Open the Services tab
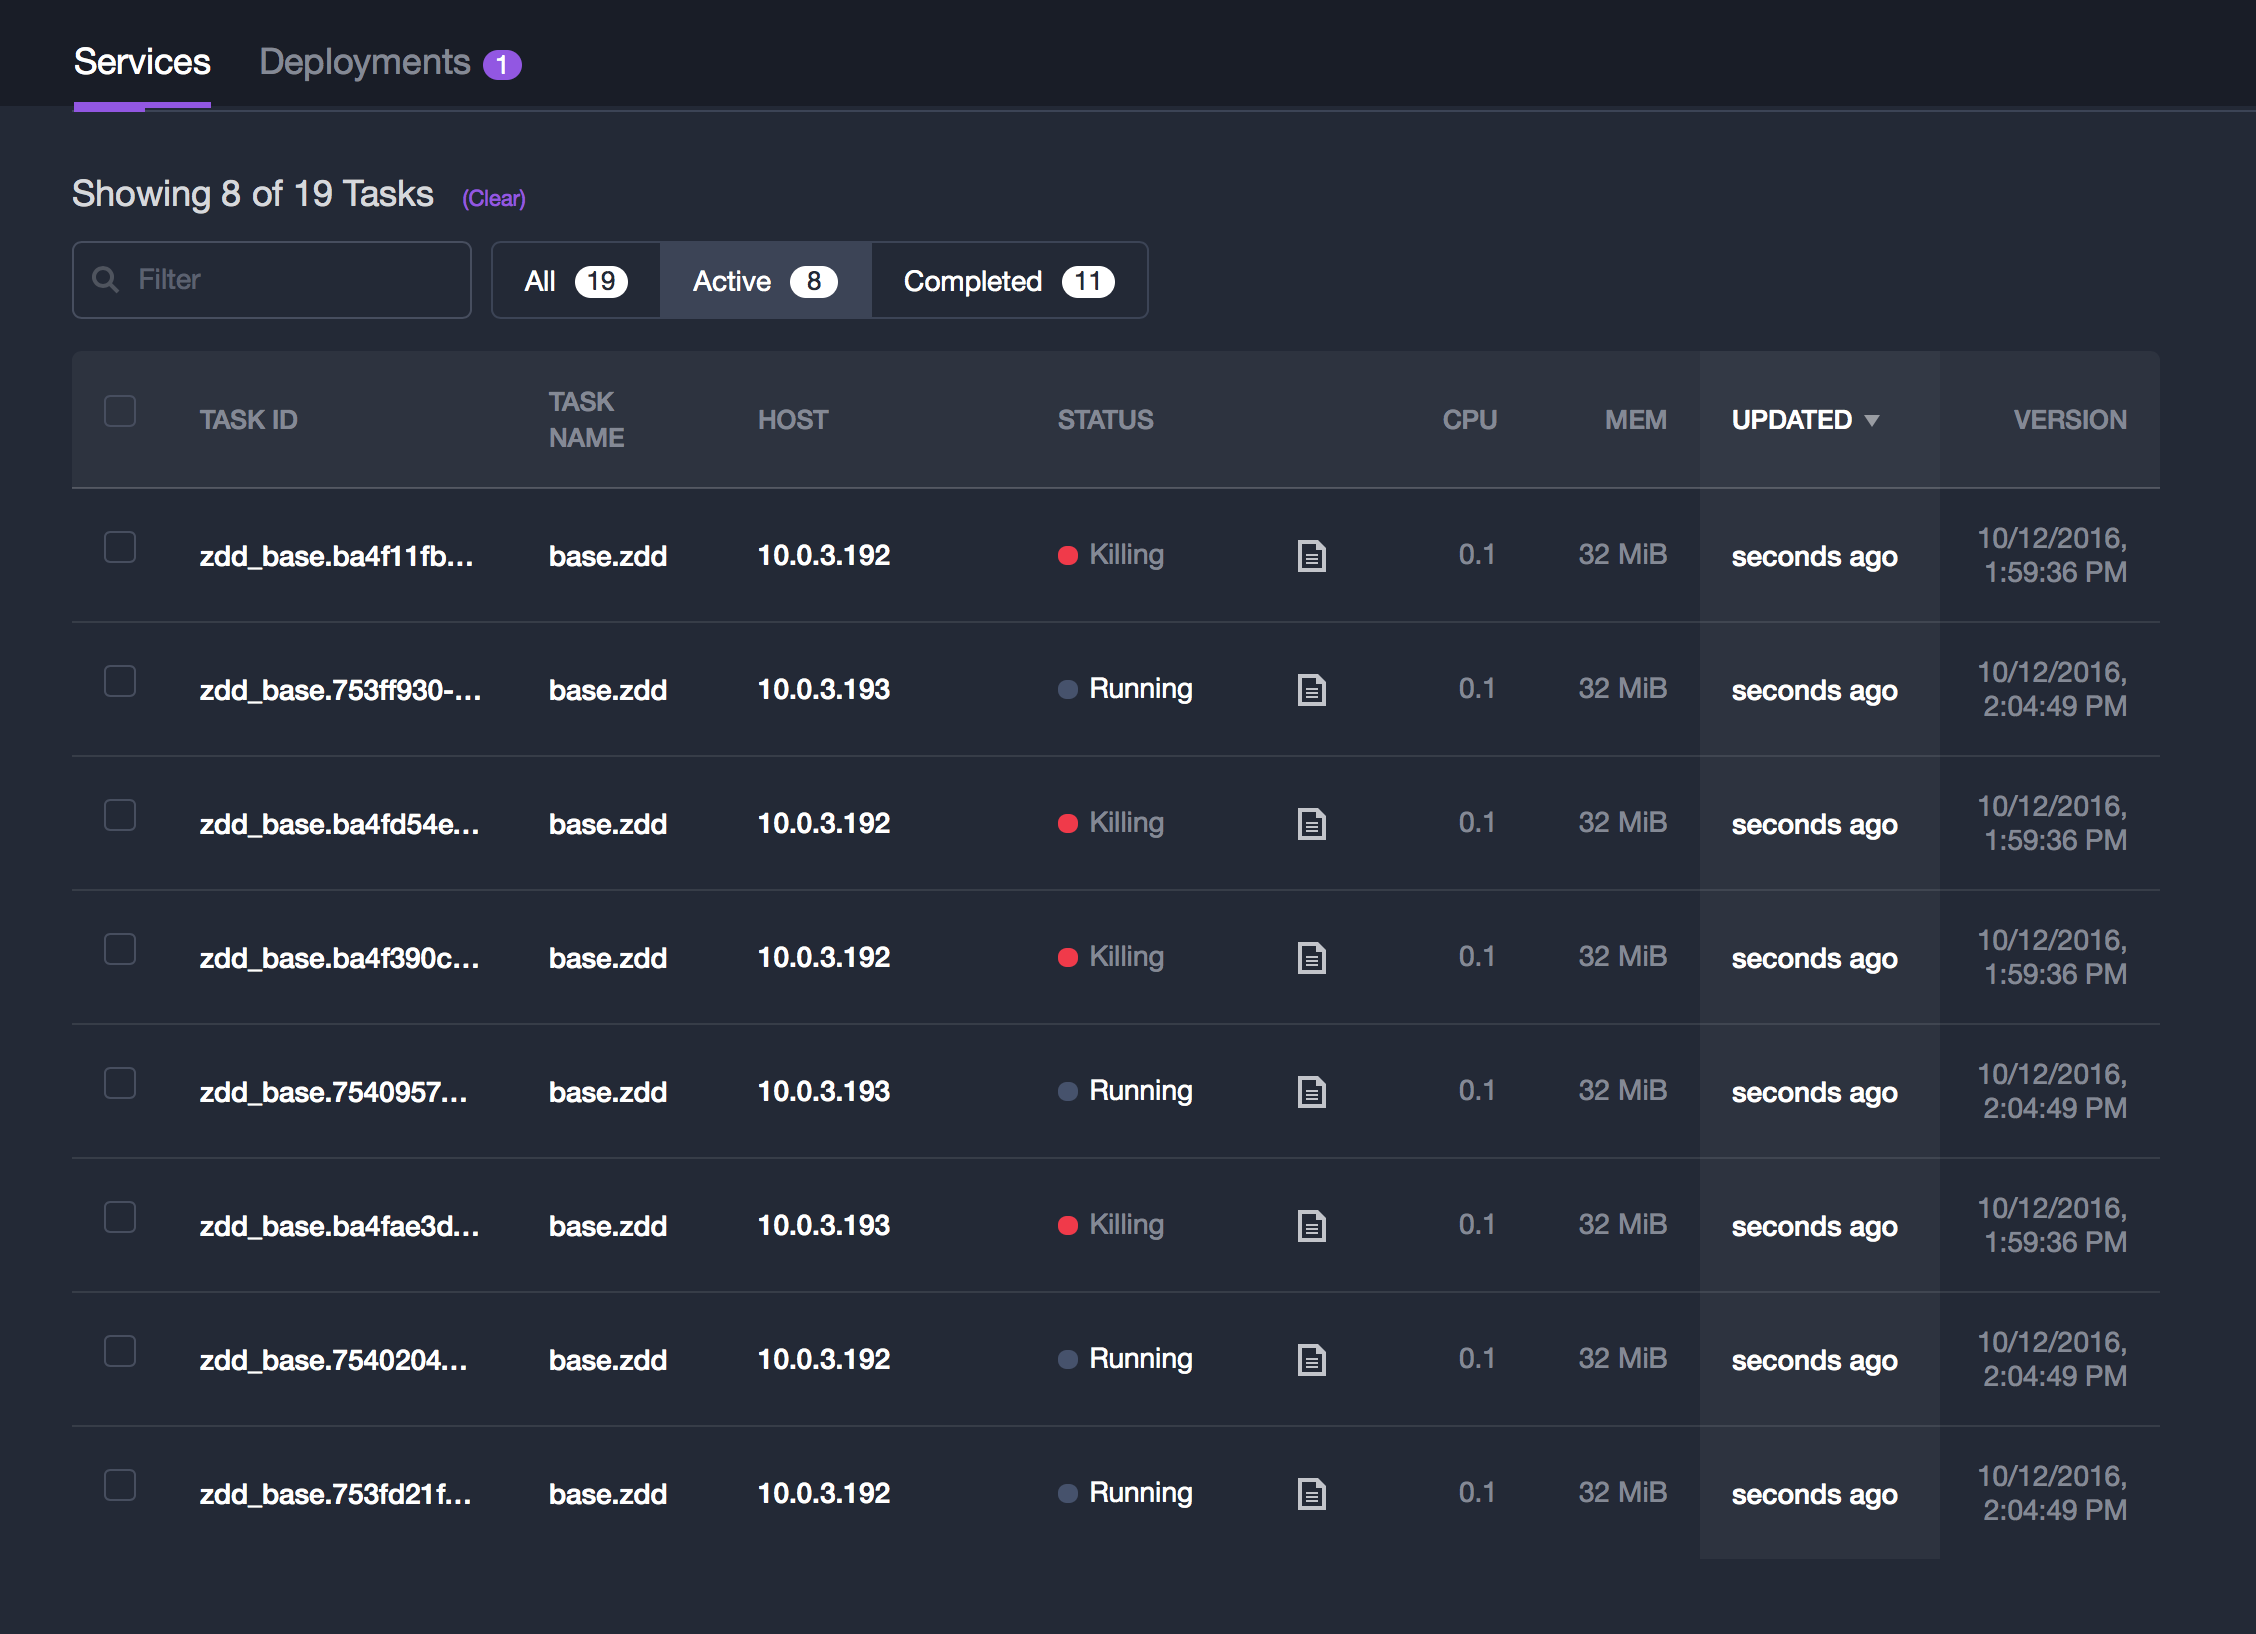Screen dimensions: 2256x1634 click(x=142, y=62)
